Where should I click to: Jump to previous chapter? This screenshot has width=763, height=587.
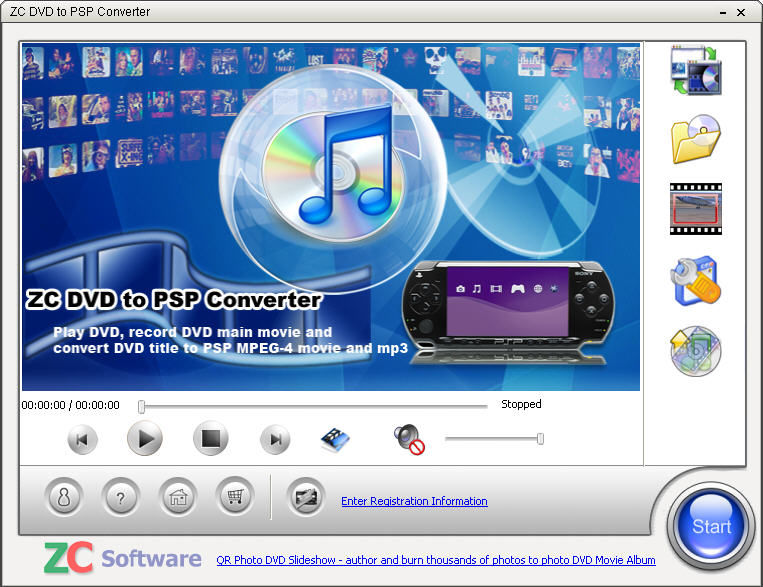coord(82,440)
